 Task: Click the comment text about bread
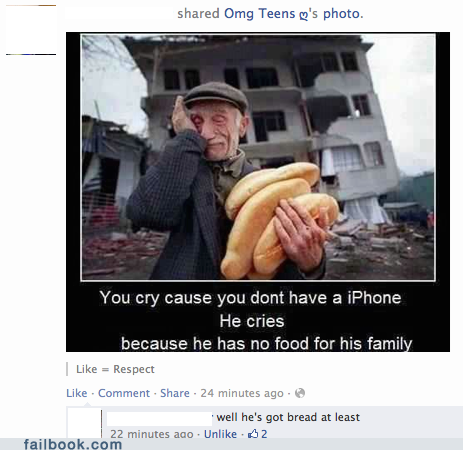tap(288, 417)
